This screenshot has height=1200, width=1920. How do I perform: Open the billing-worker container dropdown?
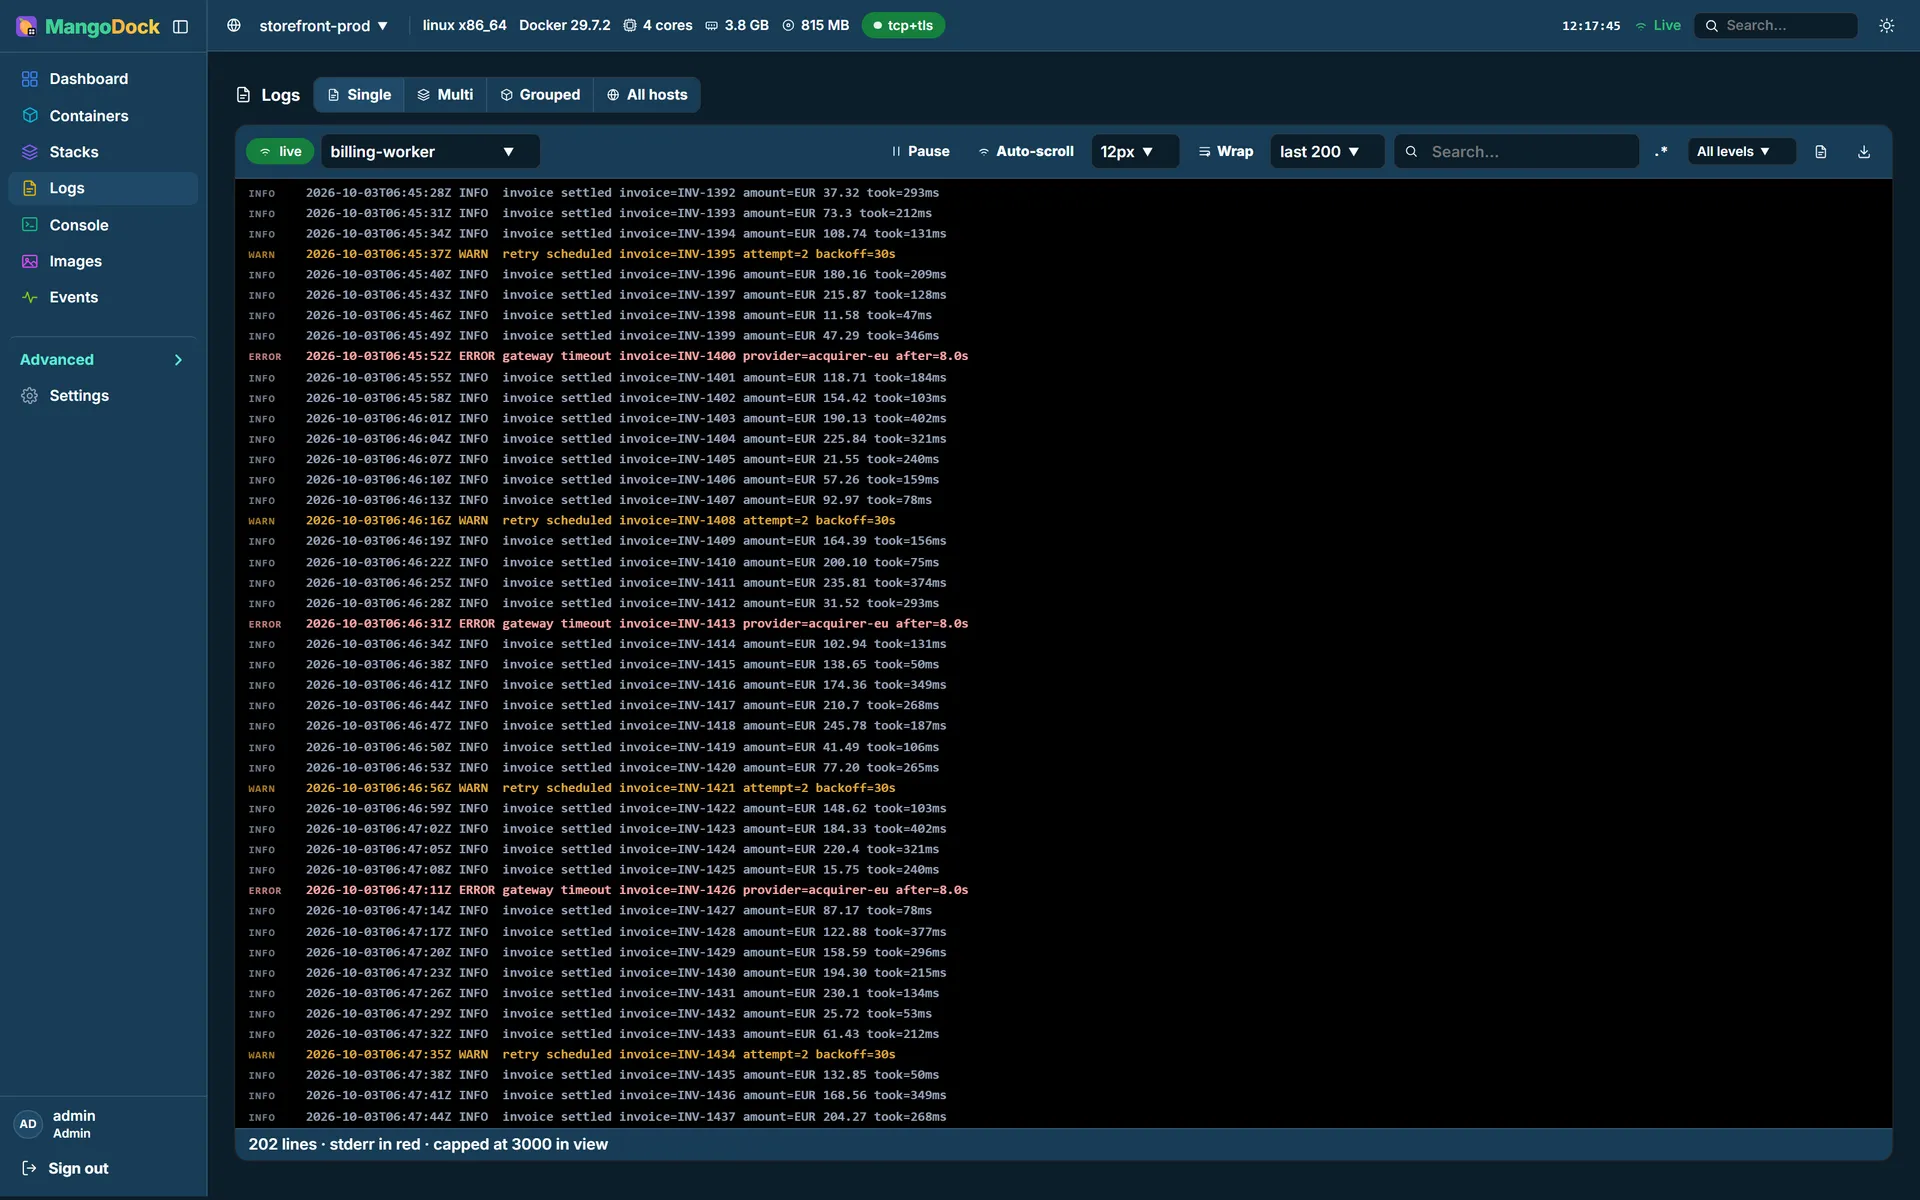point(430,152)
